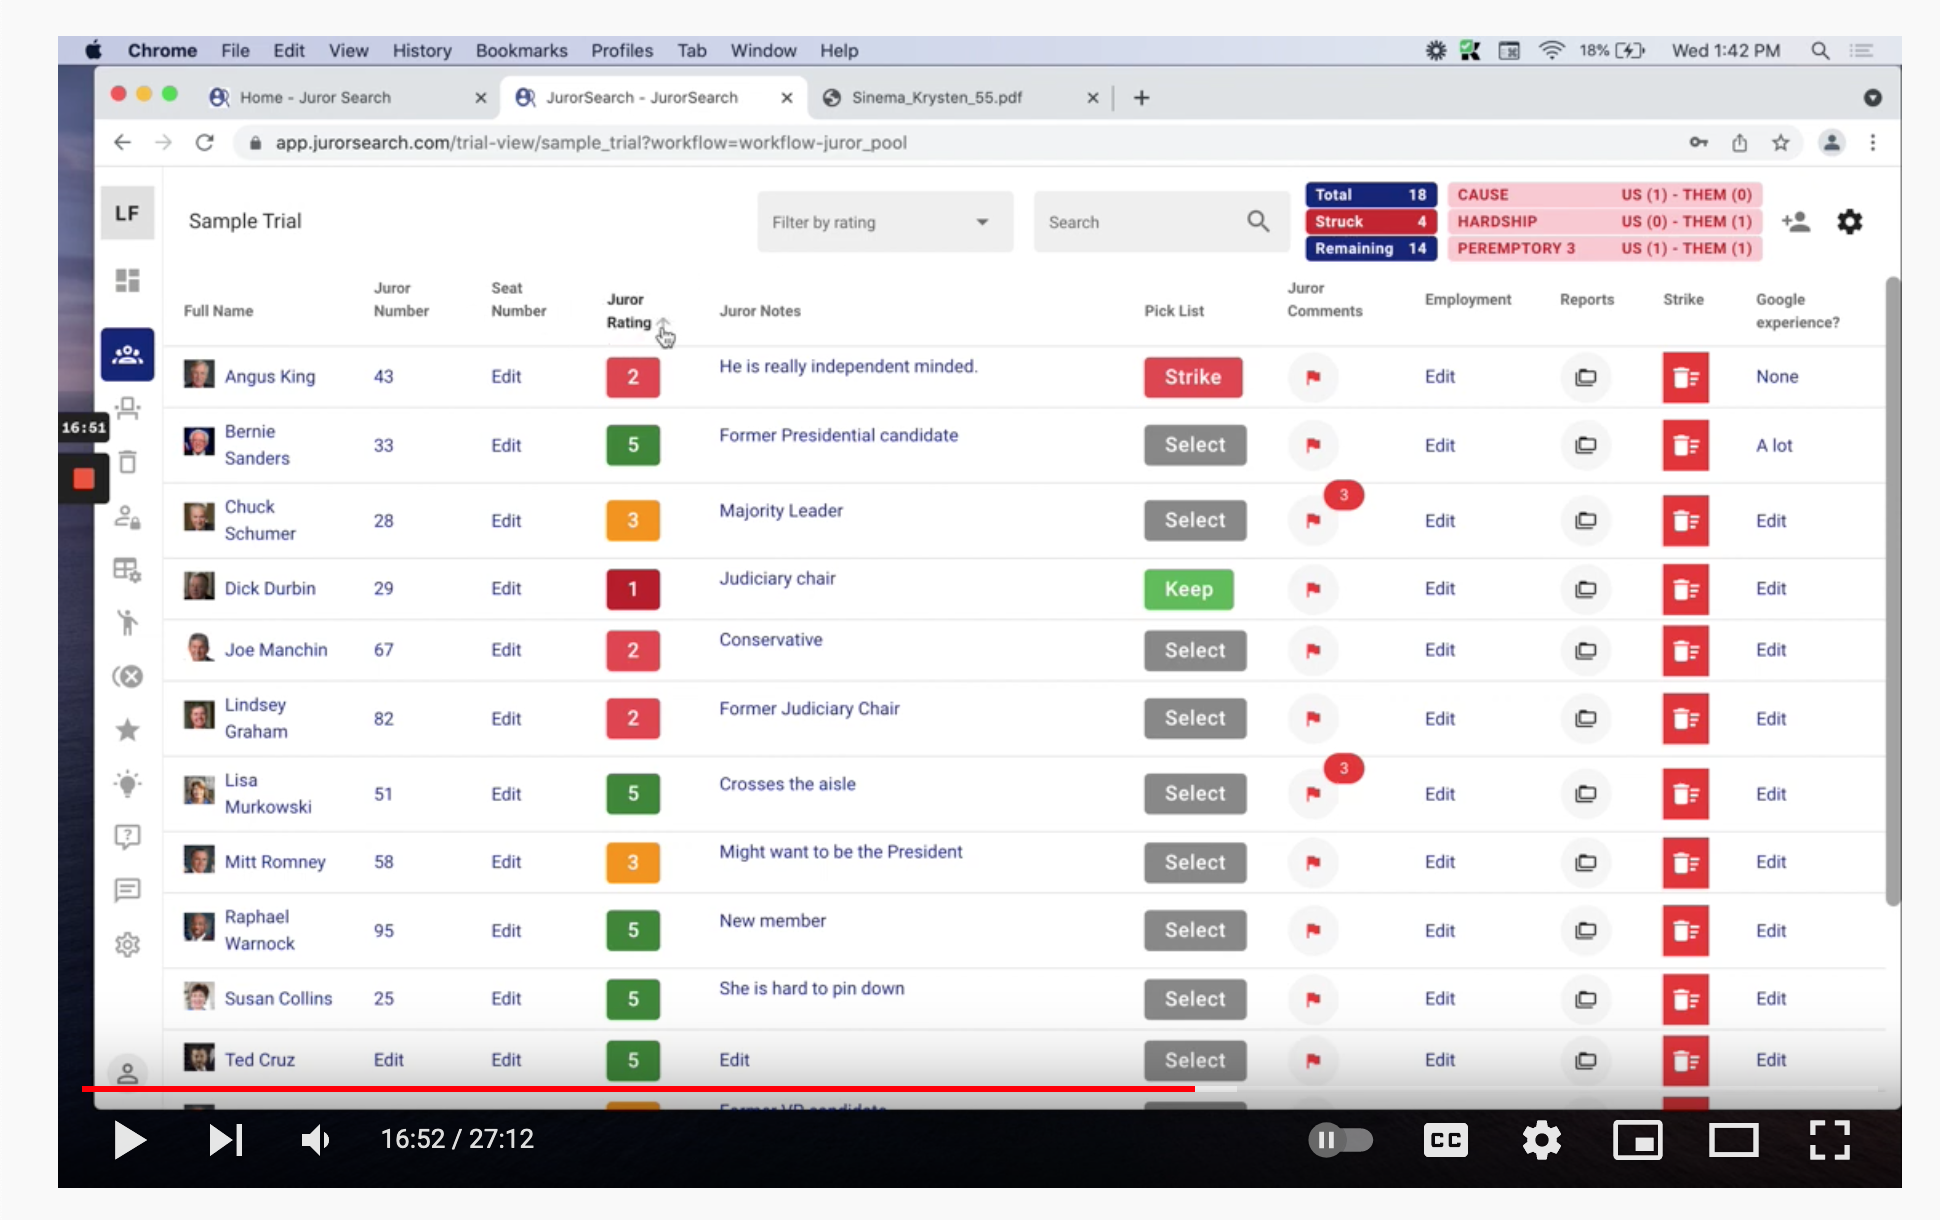Open the History menu
The image size is (1940, 1220).
[422, 51]
